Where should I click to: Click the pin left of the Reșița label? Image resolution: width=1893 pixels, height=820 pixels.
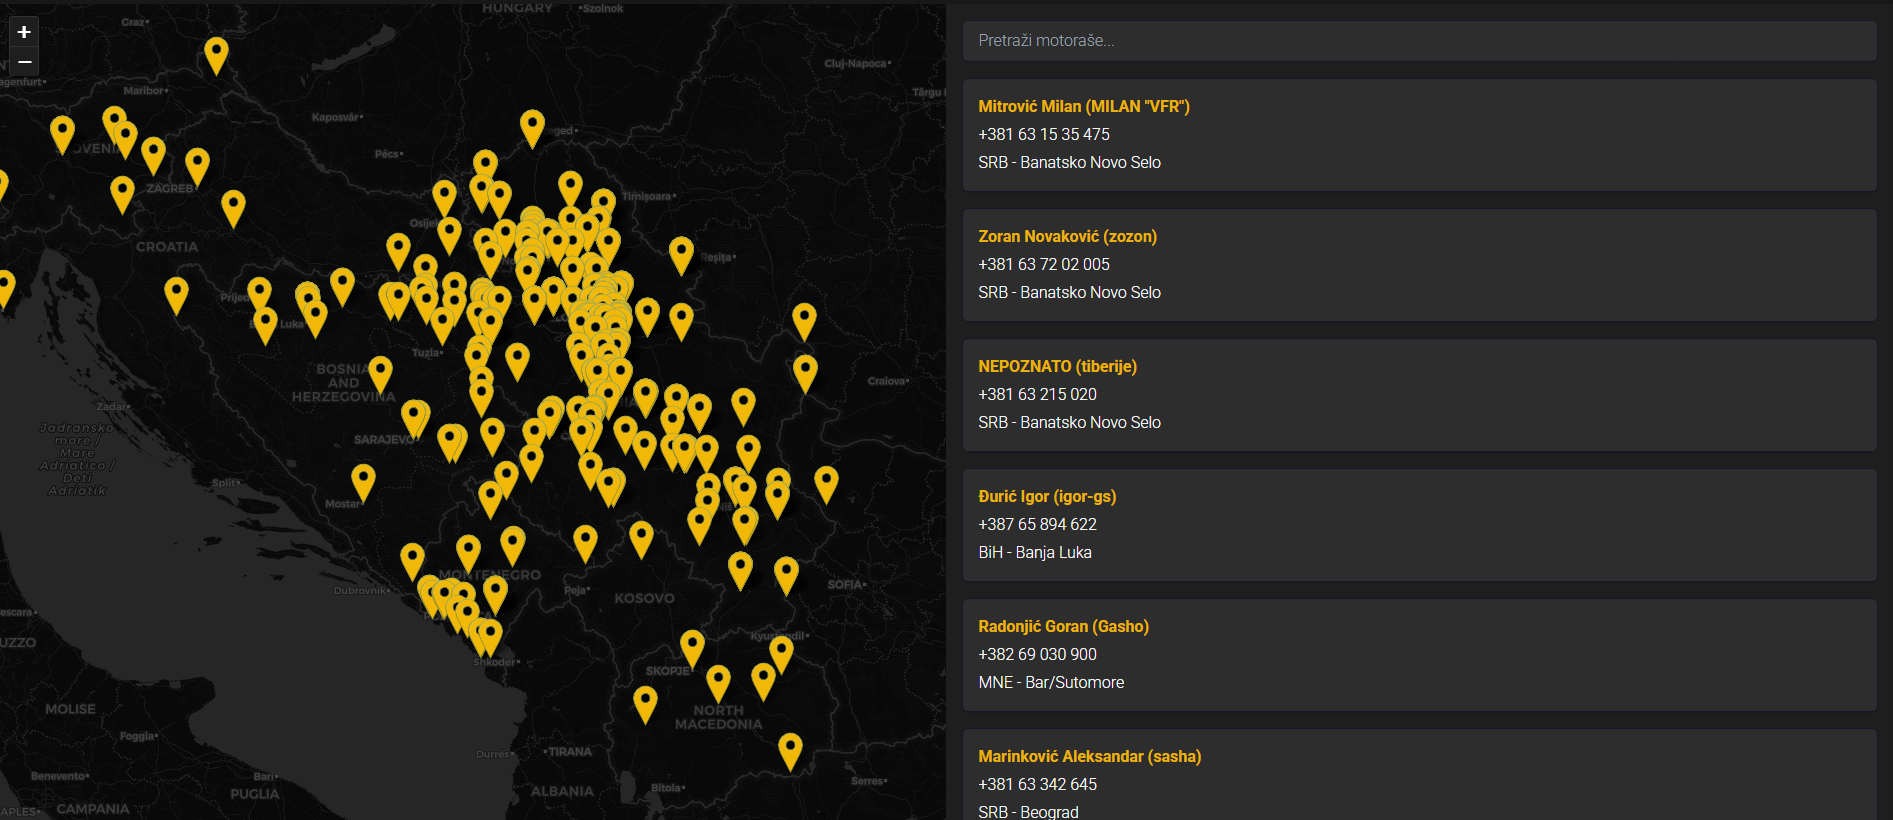tap(681, 253)
